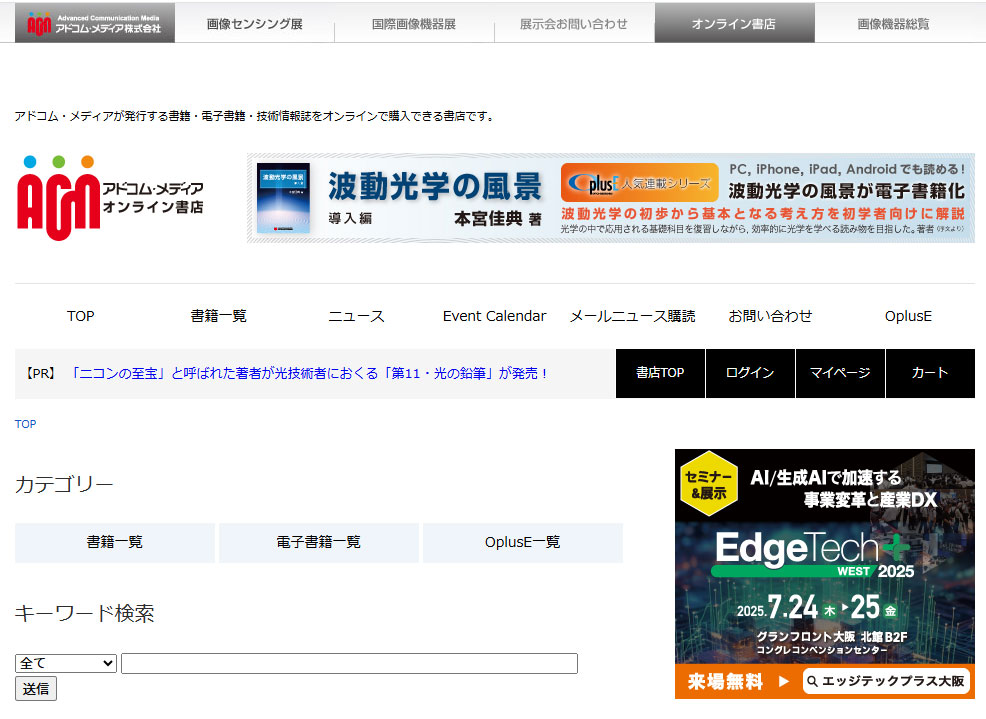Viewport: 986px width, 719px height.
Task: Click the エッジテックプラス大阪 search box in ad
Action: (x=886, y=681)
